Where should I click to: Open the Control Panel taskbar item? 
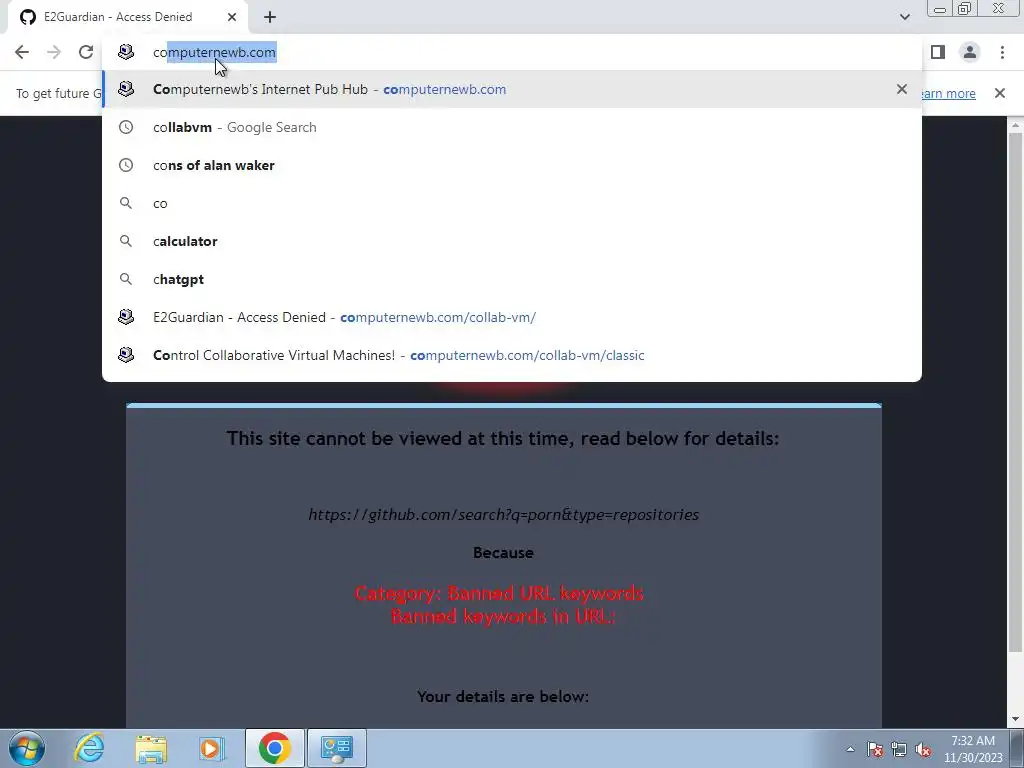click(336, 748)
